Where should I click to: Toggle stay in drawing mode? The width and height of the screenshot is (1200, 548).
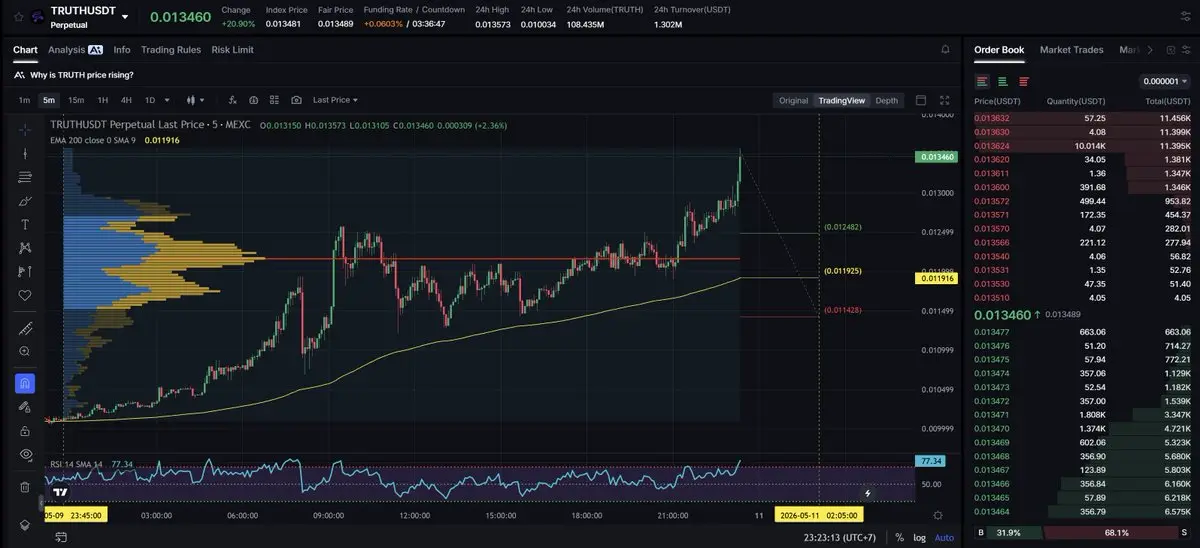[x=25, y=407]
